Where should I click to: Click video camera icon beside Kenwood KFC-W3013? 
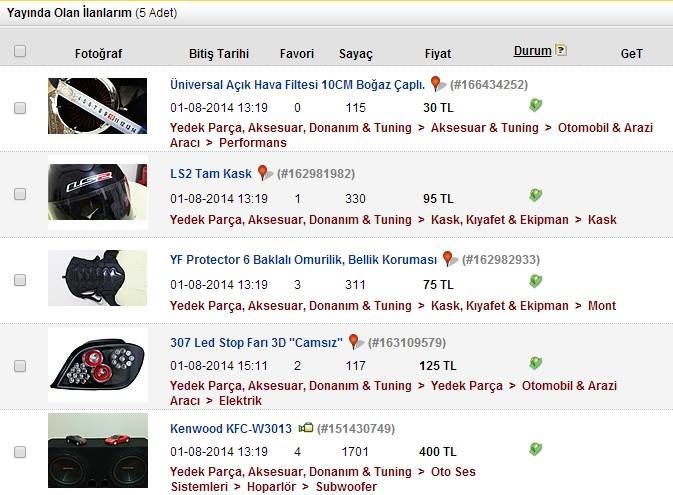pos(306,428)
